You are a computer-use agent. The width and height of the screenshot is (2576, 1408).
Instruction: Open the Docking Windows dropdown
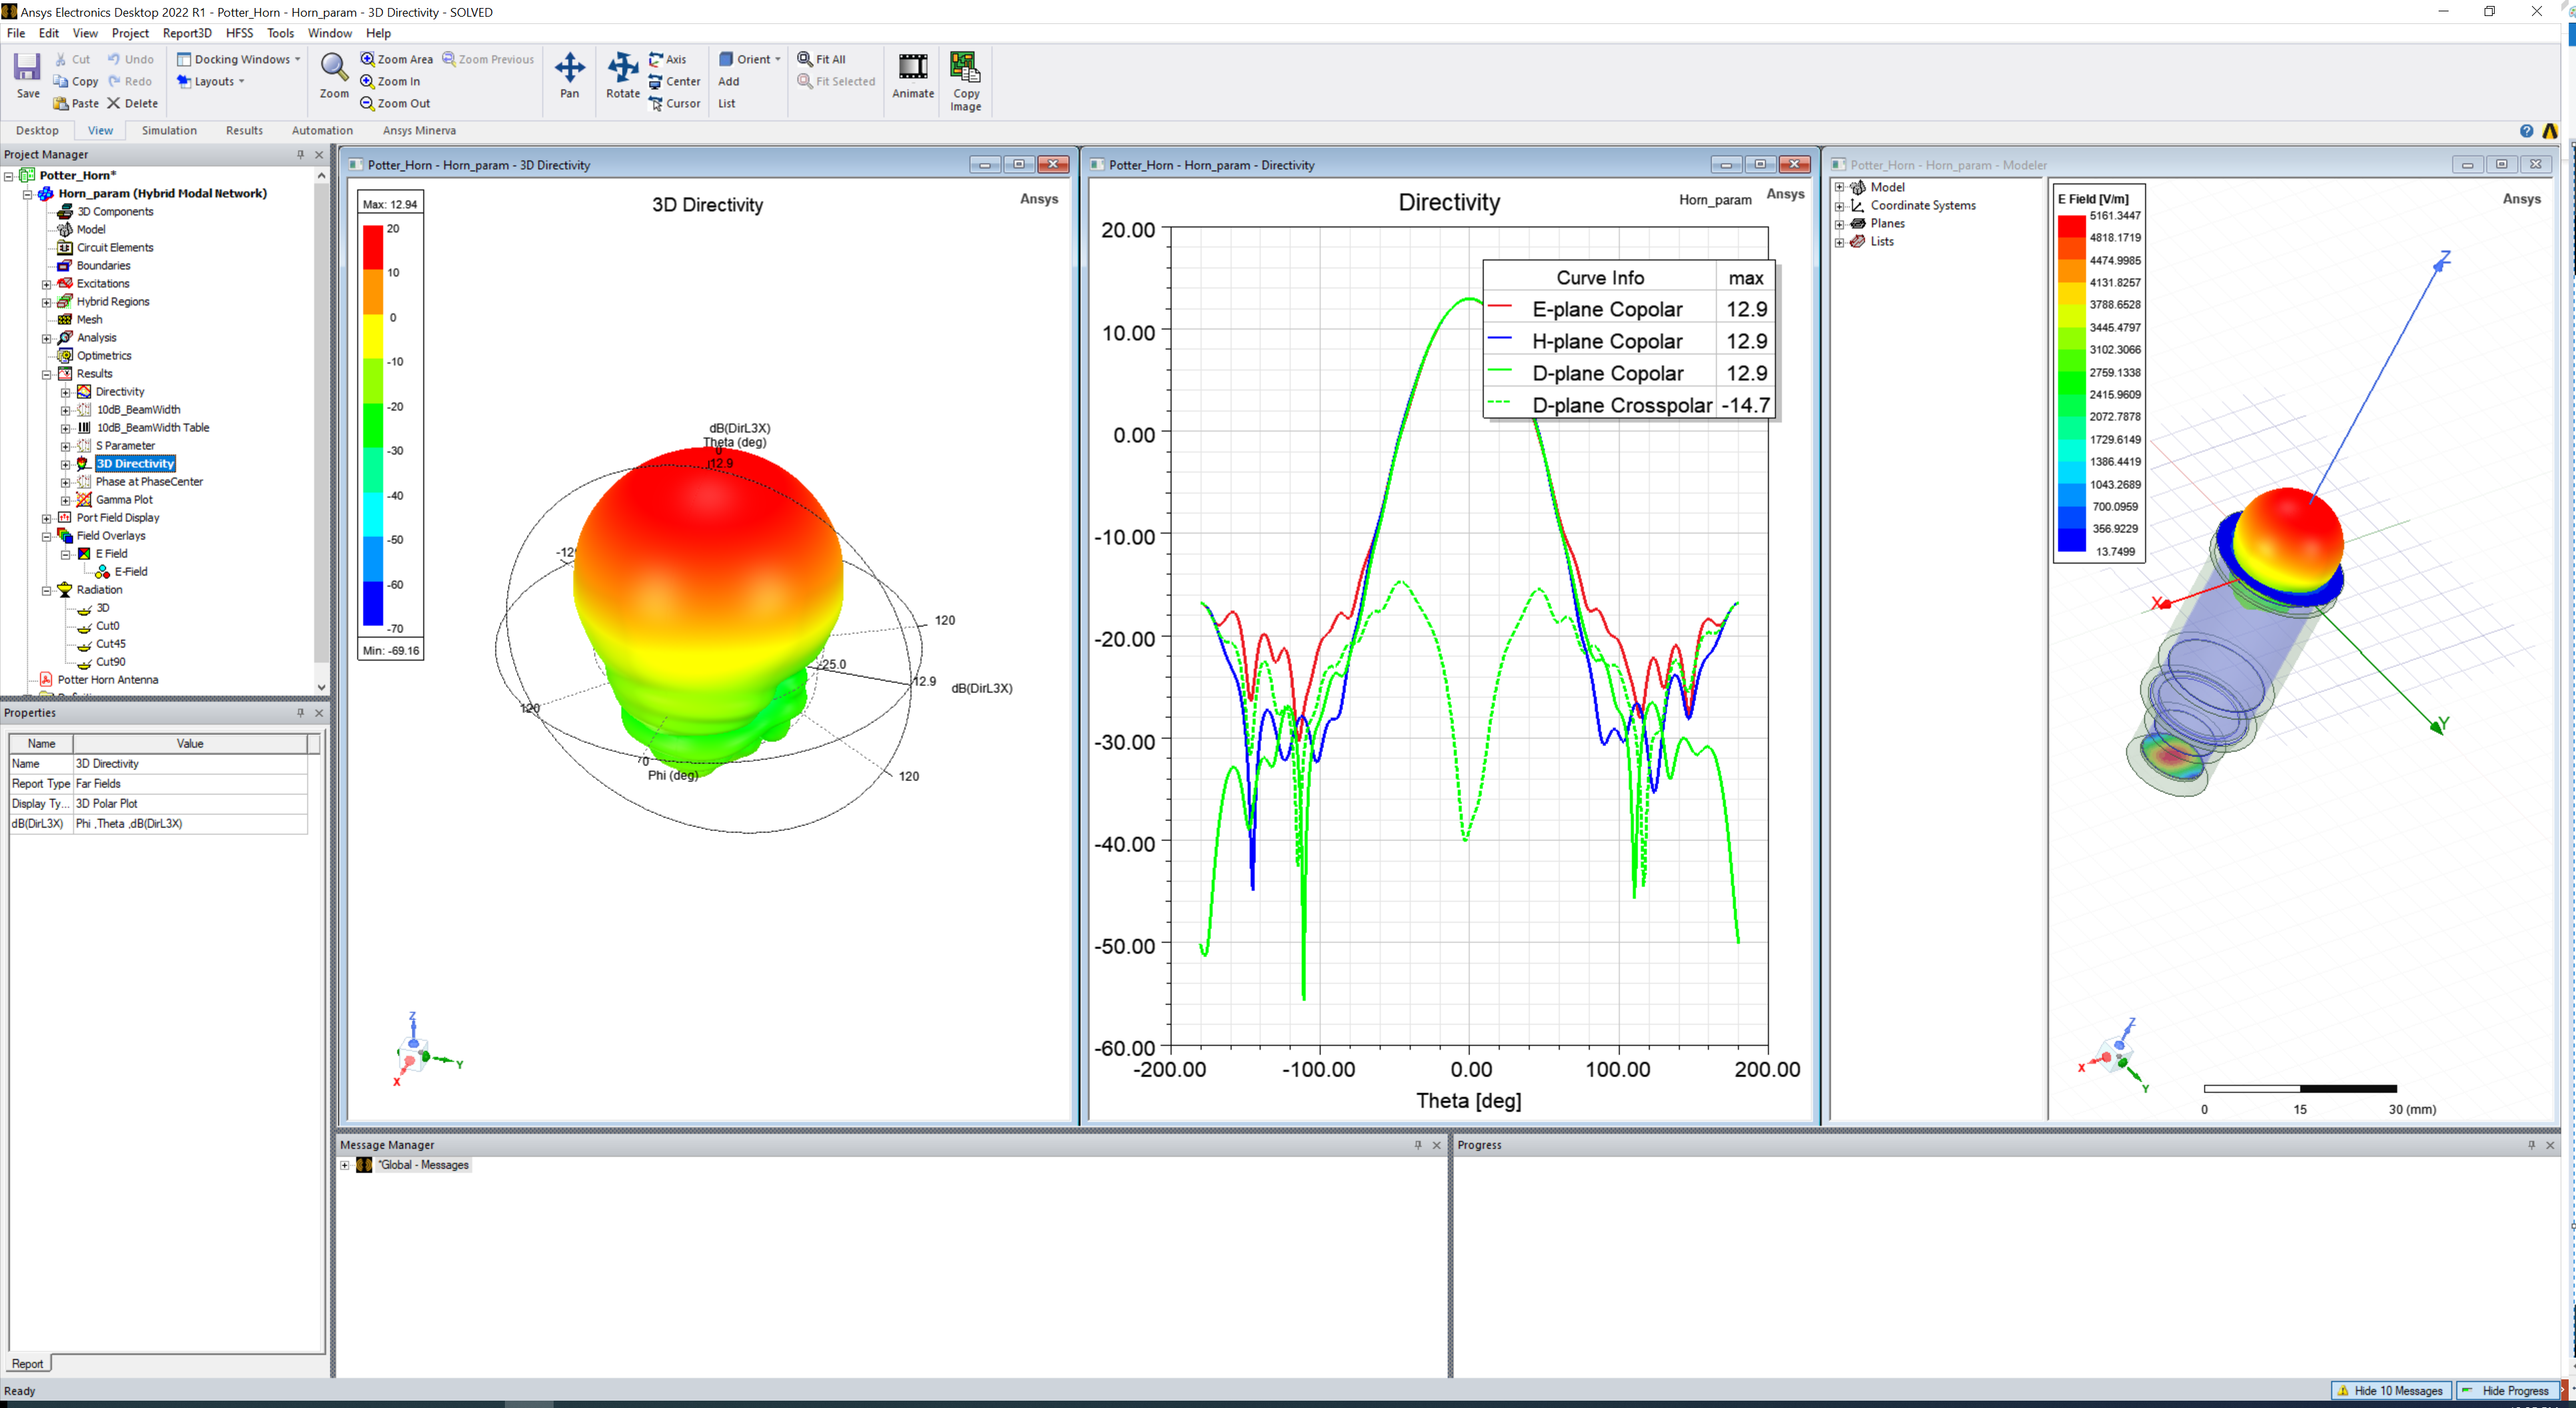tap(238, 59)
